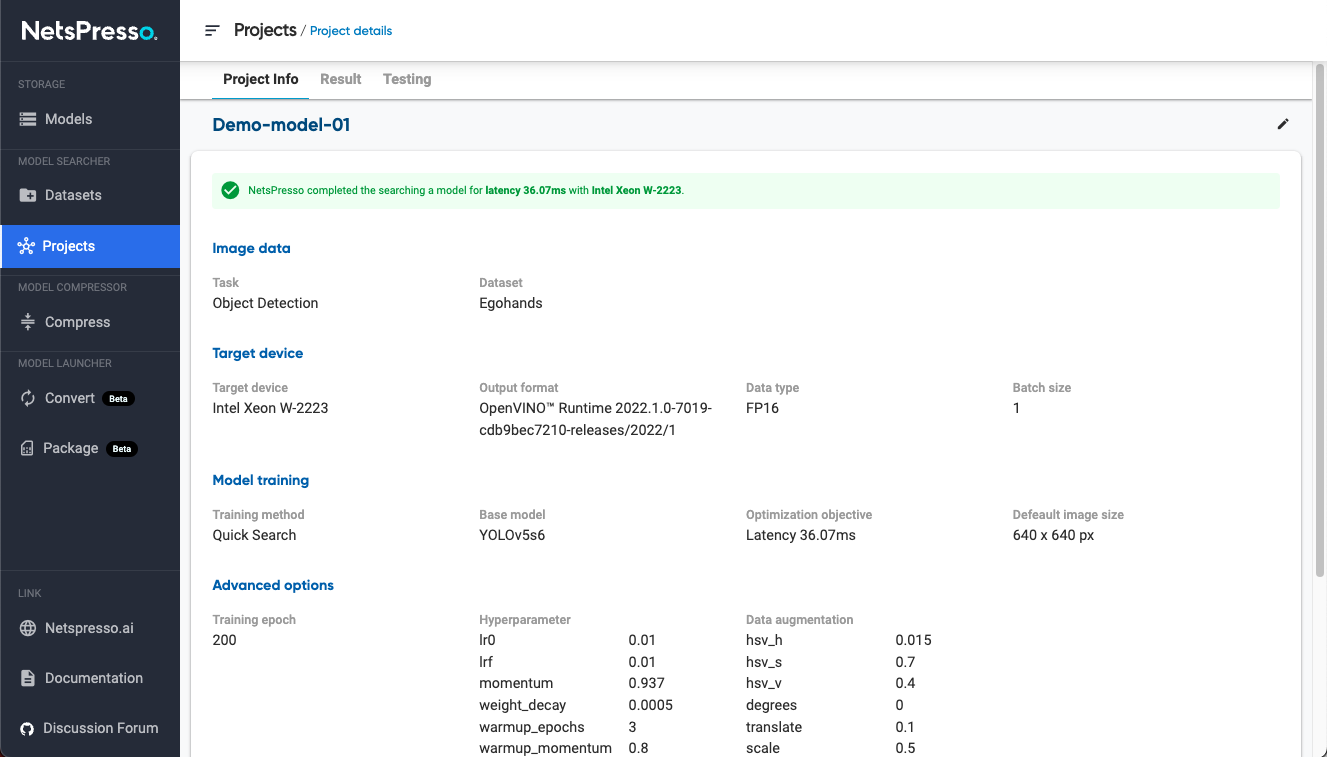The width and height of the screenshot is (1327, 757).
Task: Click the hsv_s value 0.7
Action: coord(905,662)
